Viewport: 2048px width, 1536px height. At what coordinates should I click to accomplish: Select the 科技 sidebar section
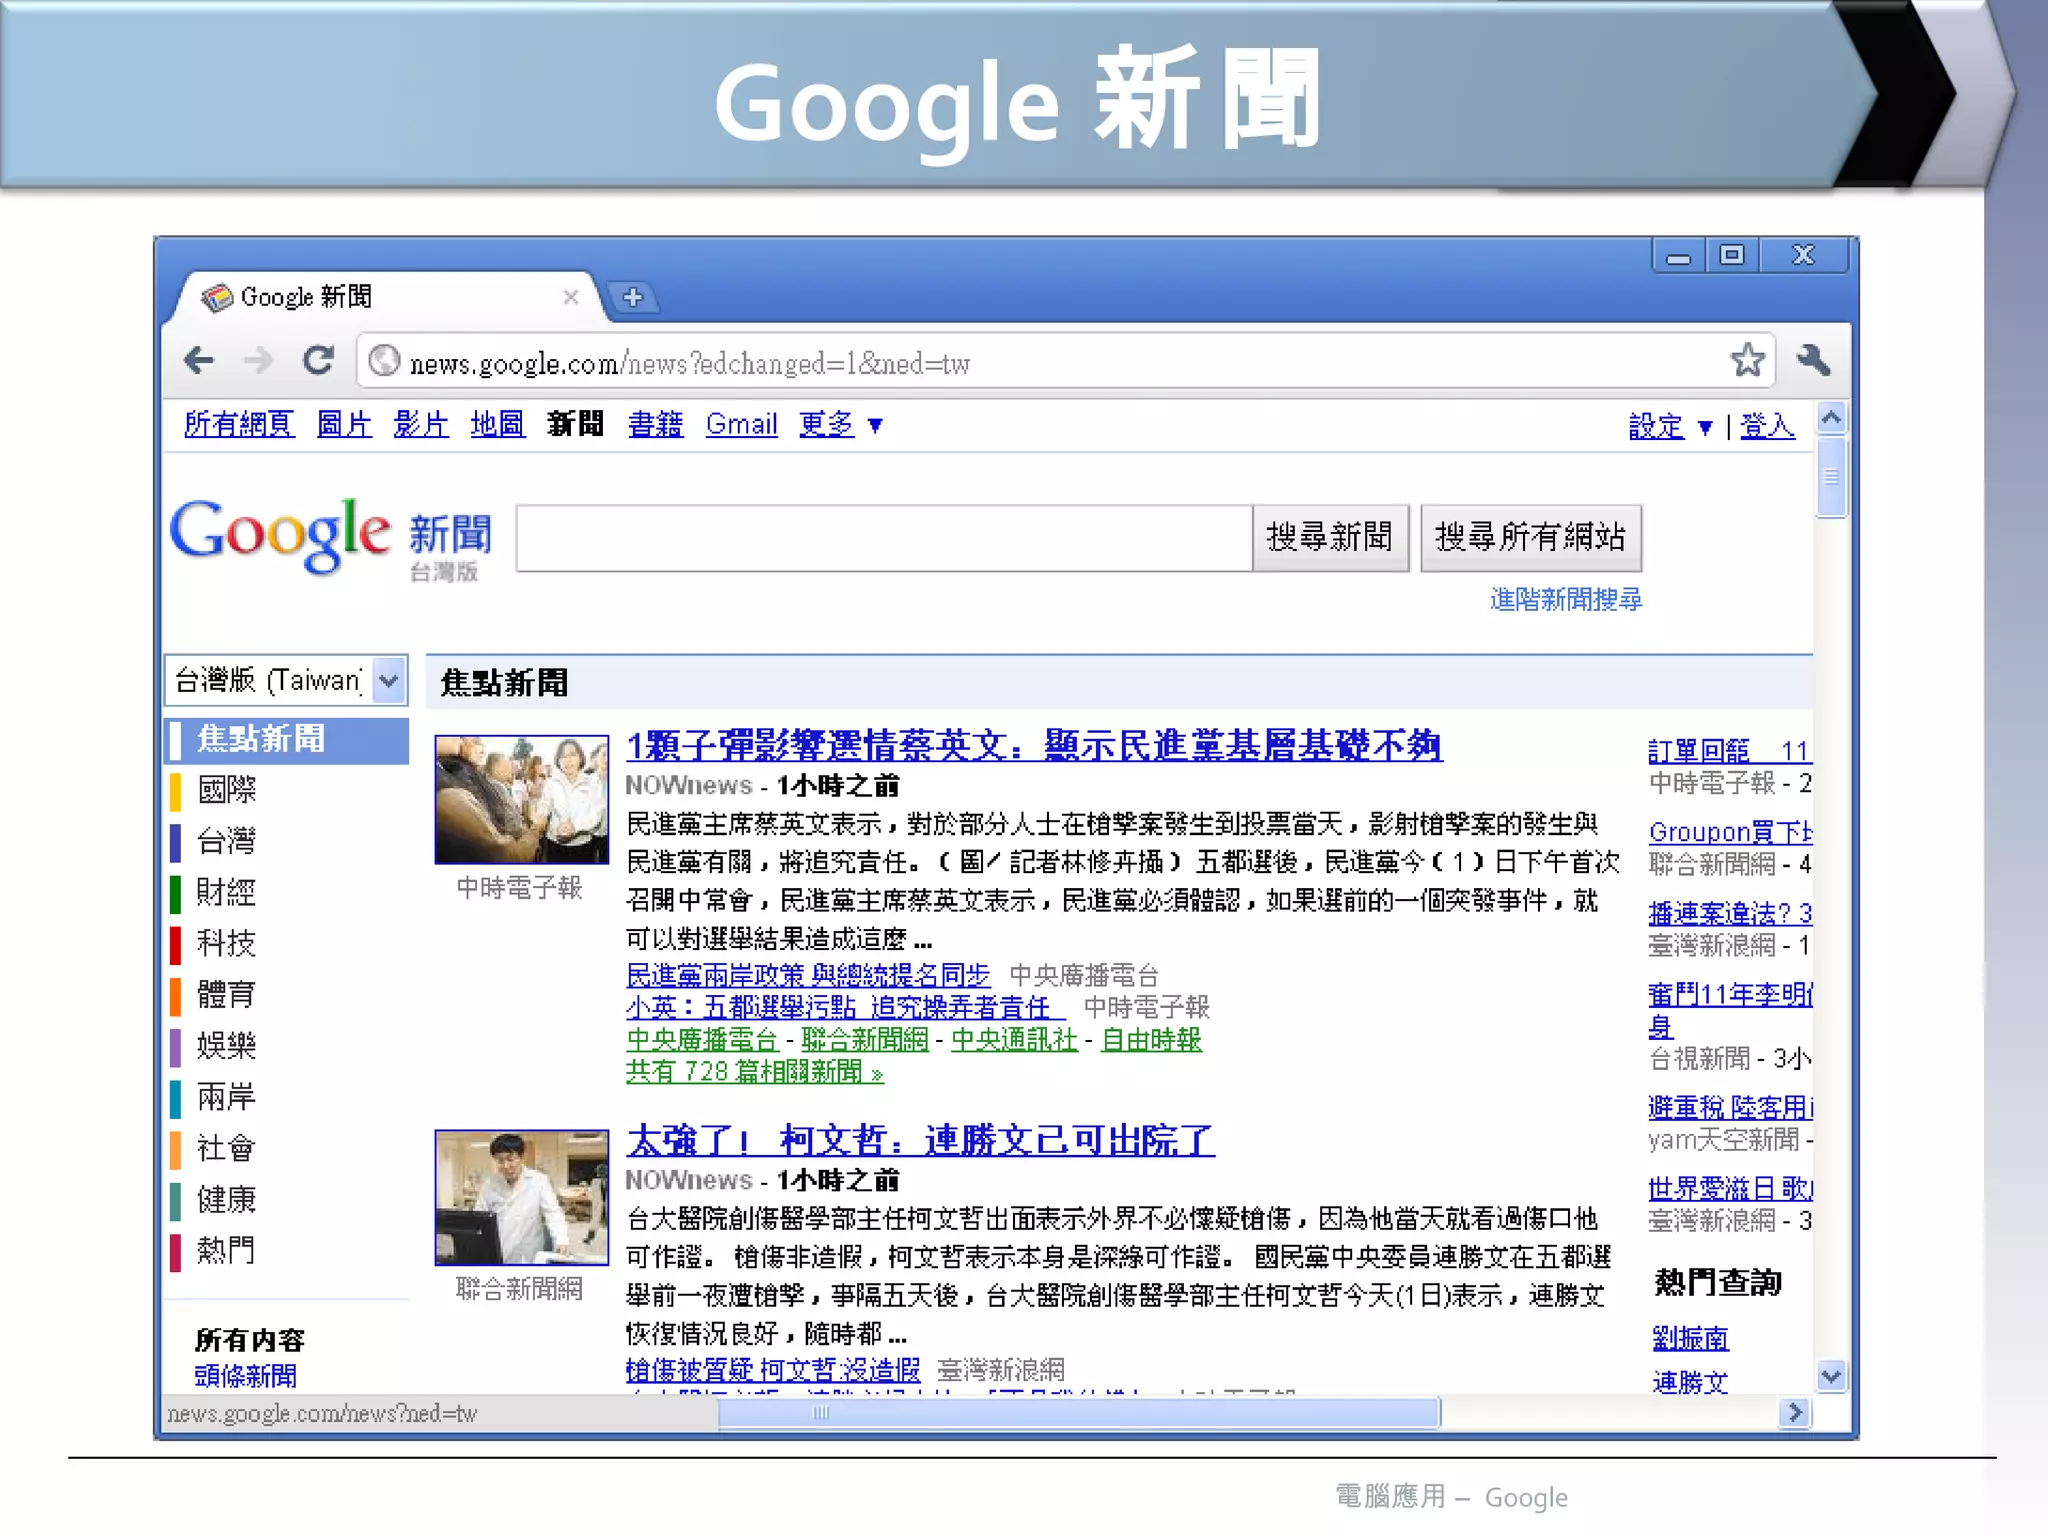226,943
